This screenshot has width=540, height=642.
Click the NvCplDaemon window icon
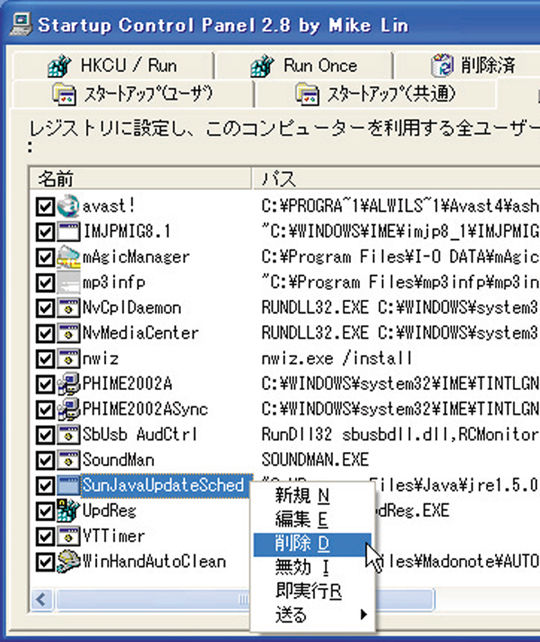(68, 308)
